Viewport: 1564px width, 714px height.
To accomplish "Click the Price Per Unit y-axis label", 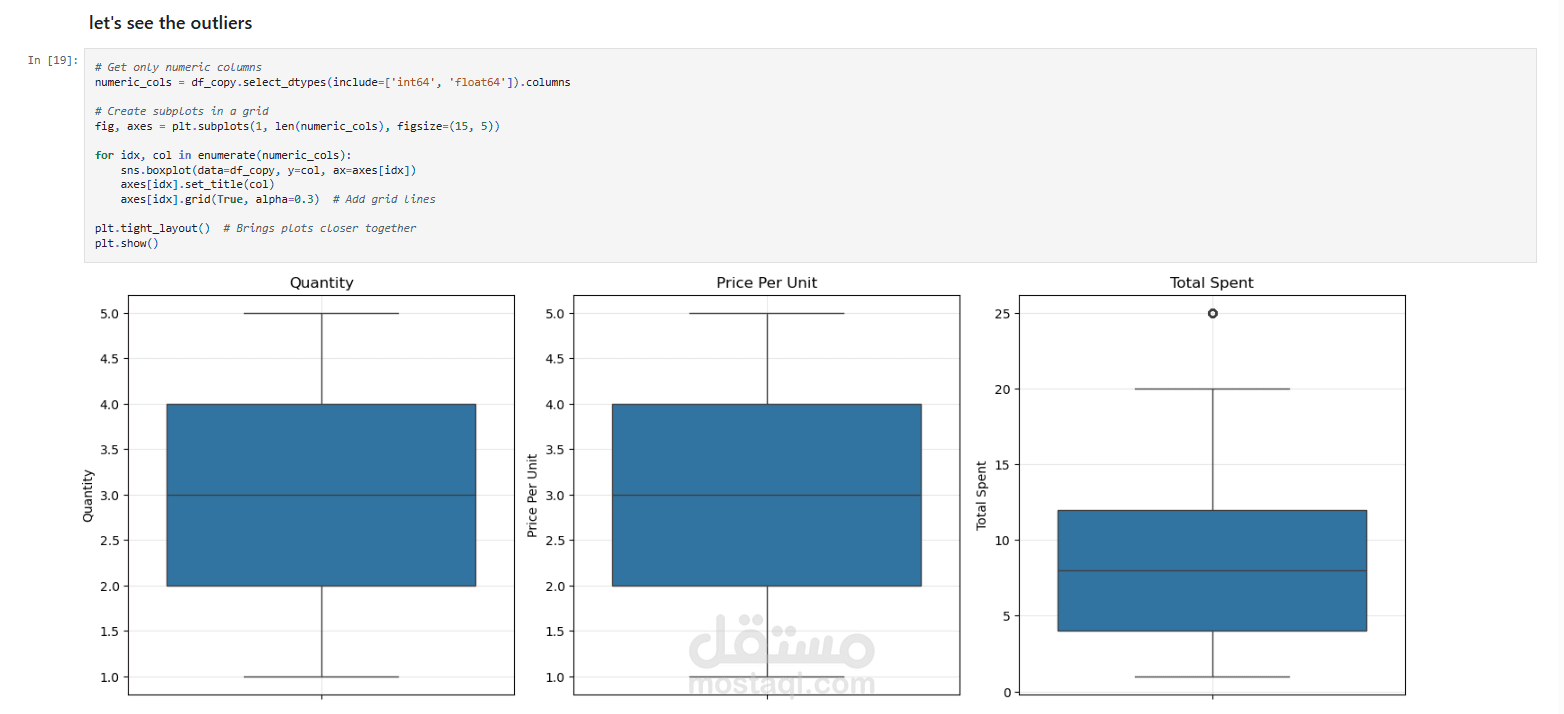I will [533, 495].
